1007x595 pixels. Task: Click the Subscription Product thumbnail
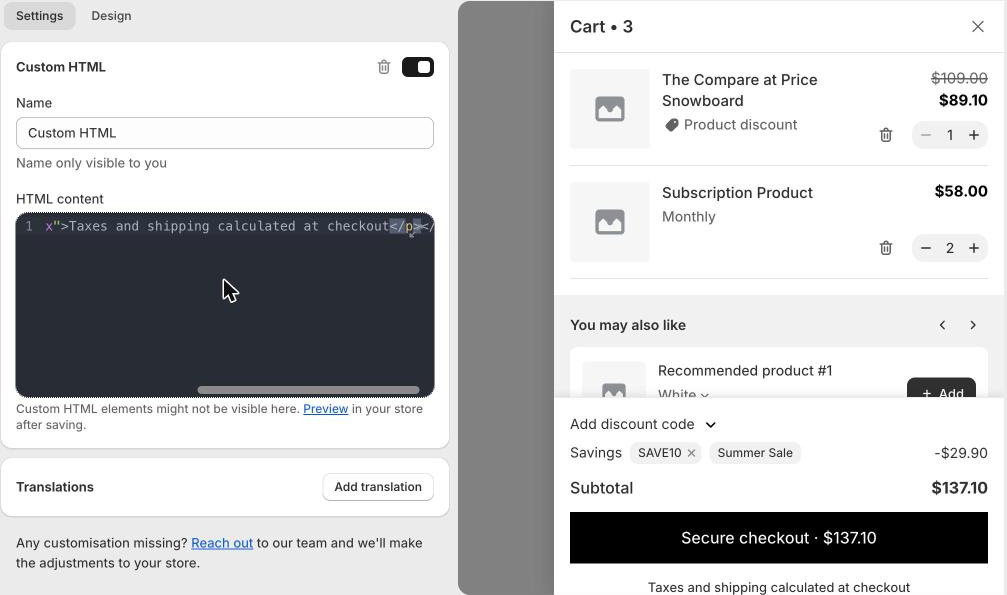coord(609,222)
